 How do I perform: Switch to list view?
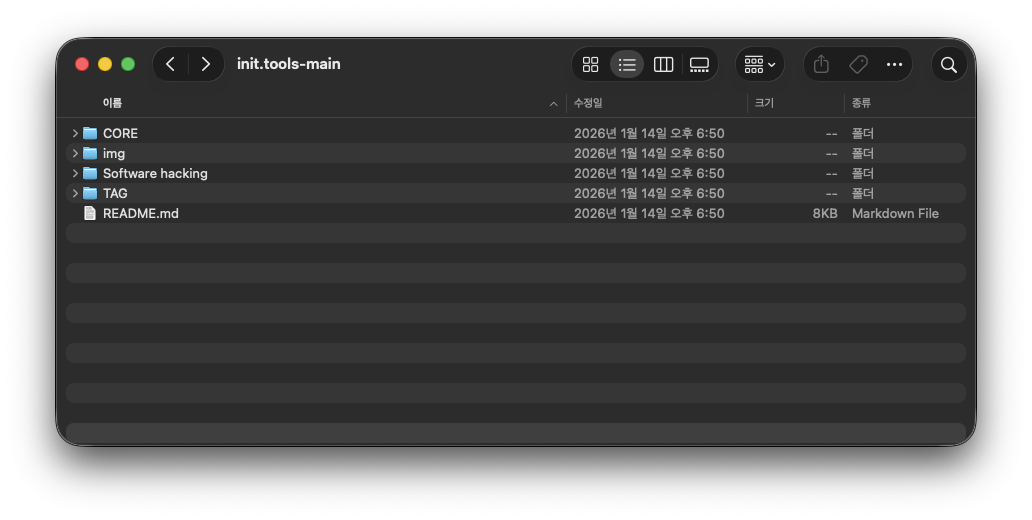[x=627, y=64]
